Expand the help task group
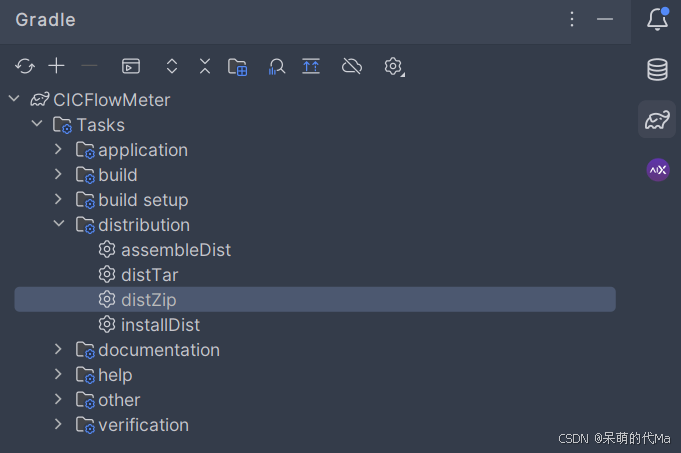Screen dimensions: 681x453 coord(58,374)
